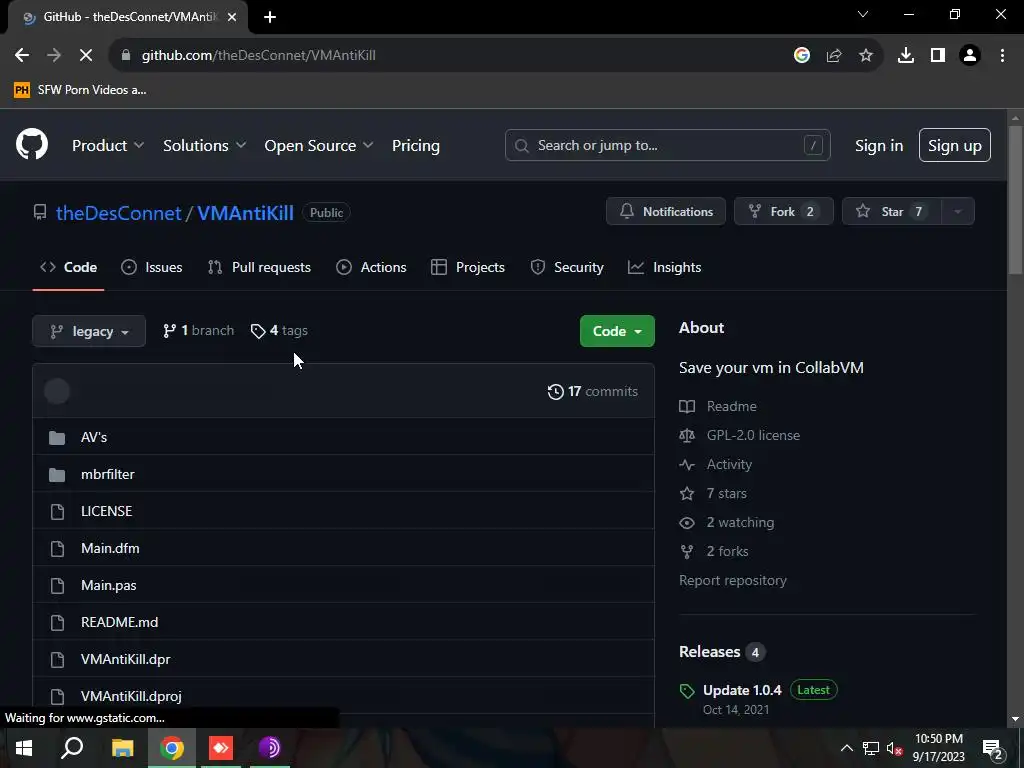
Task: Open the Main.pas file
Action: tap(108, 585)
